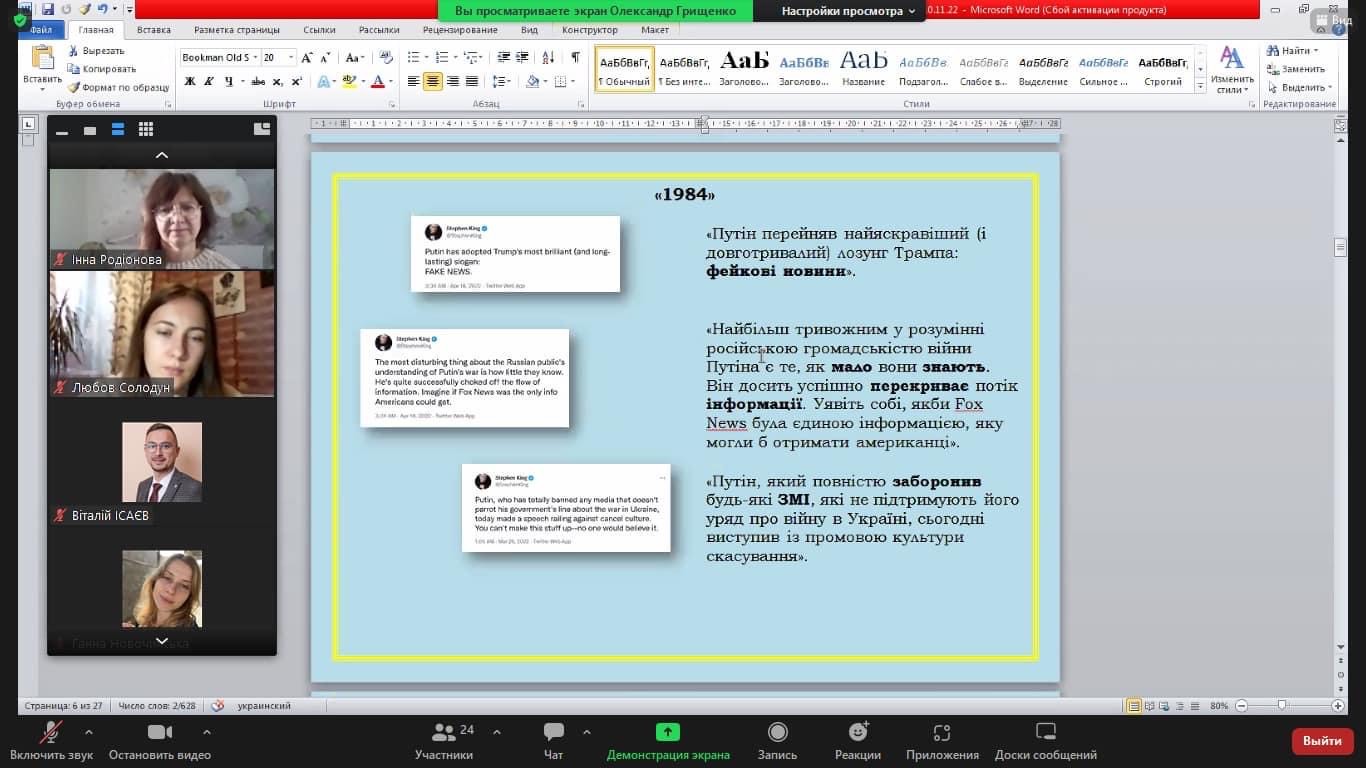This screenshot has width=1366, height=768.
Task: Open the Zoom participants panel
Action: coord(444,733)
